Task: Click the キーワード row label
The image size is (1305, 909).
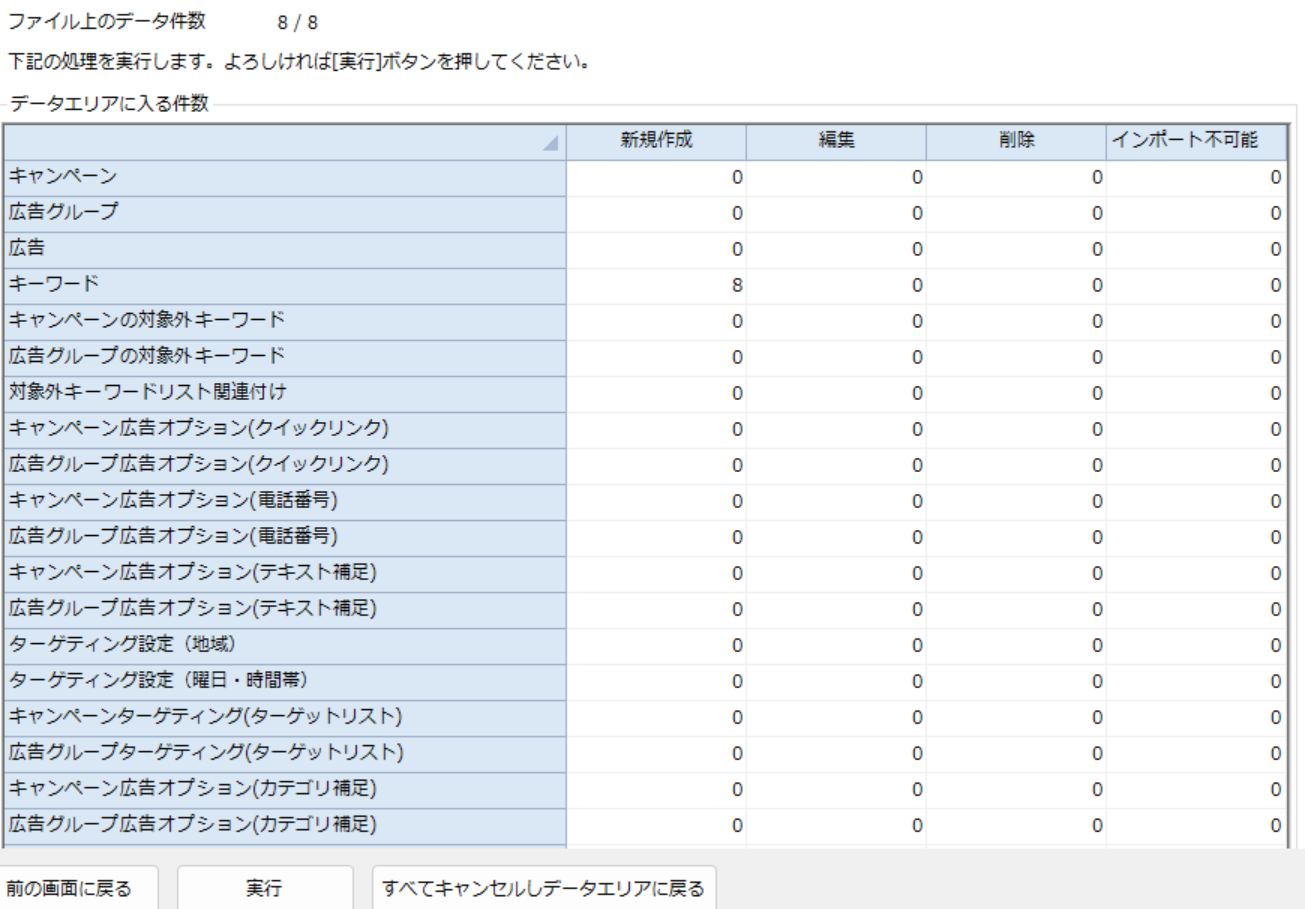Action: point(285,285)
